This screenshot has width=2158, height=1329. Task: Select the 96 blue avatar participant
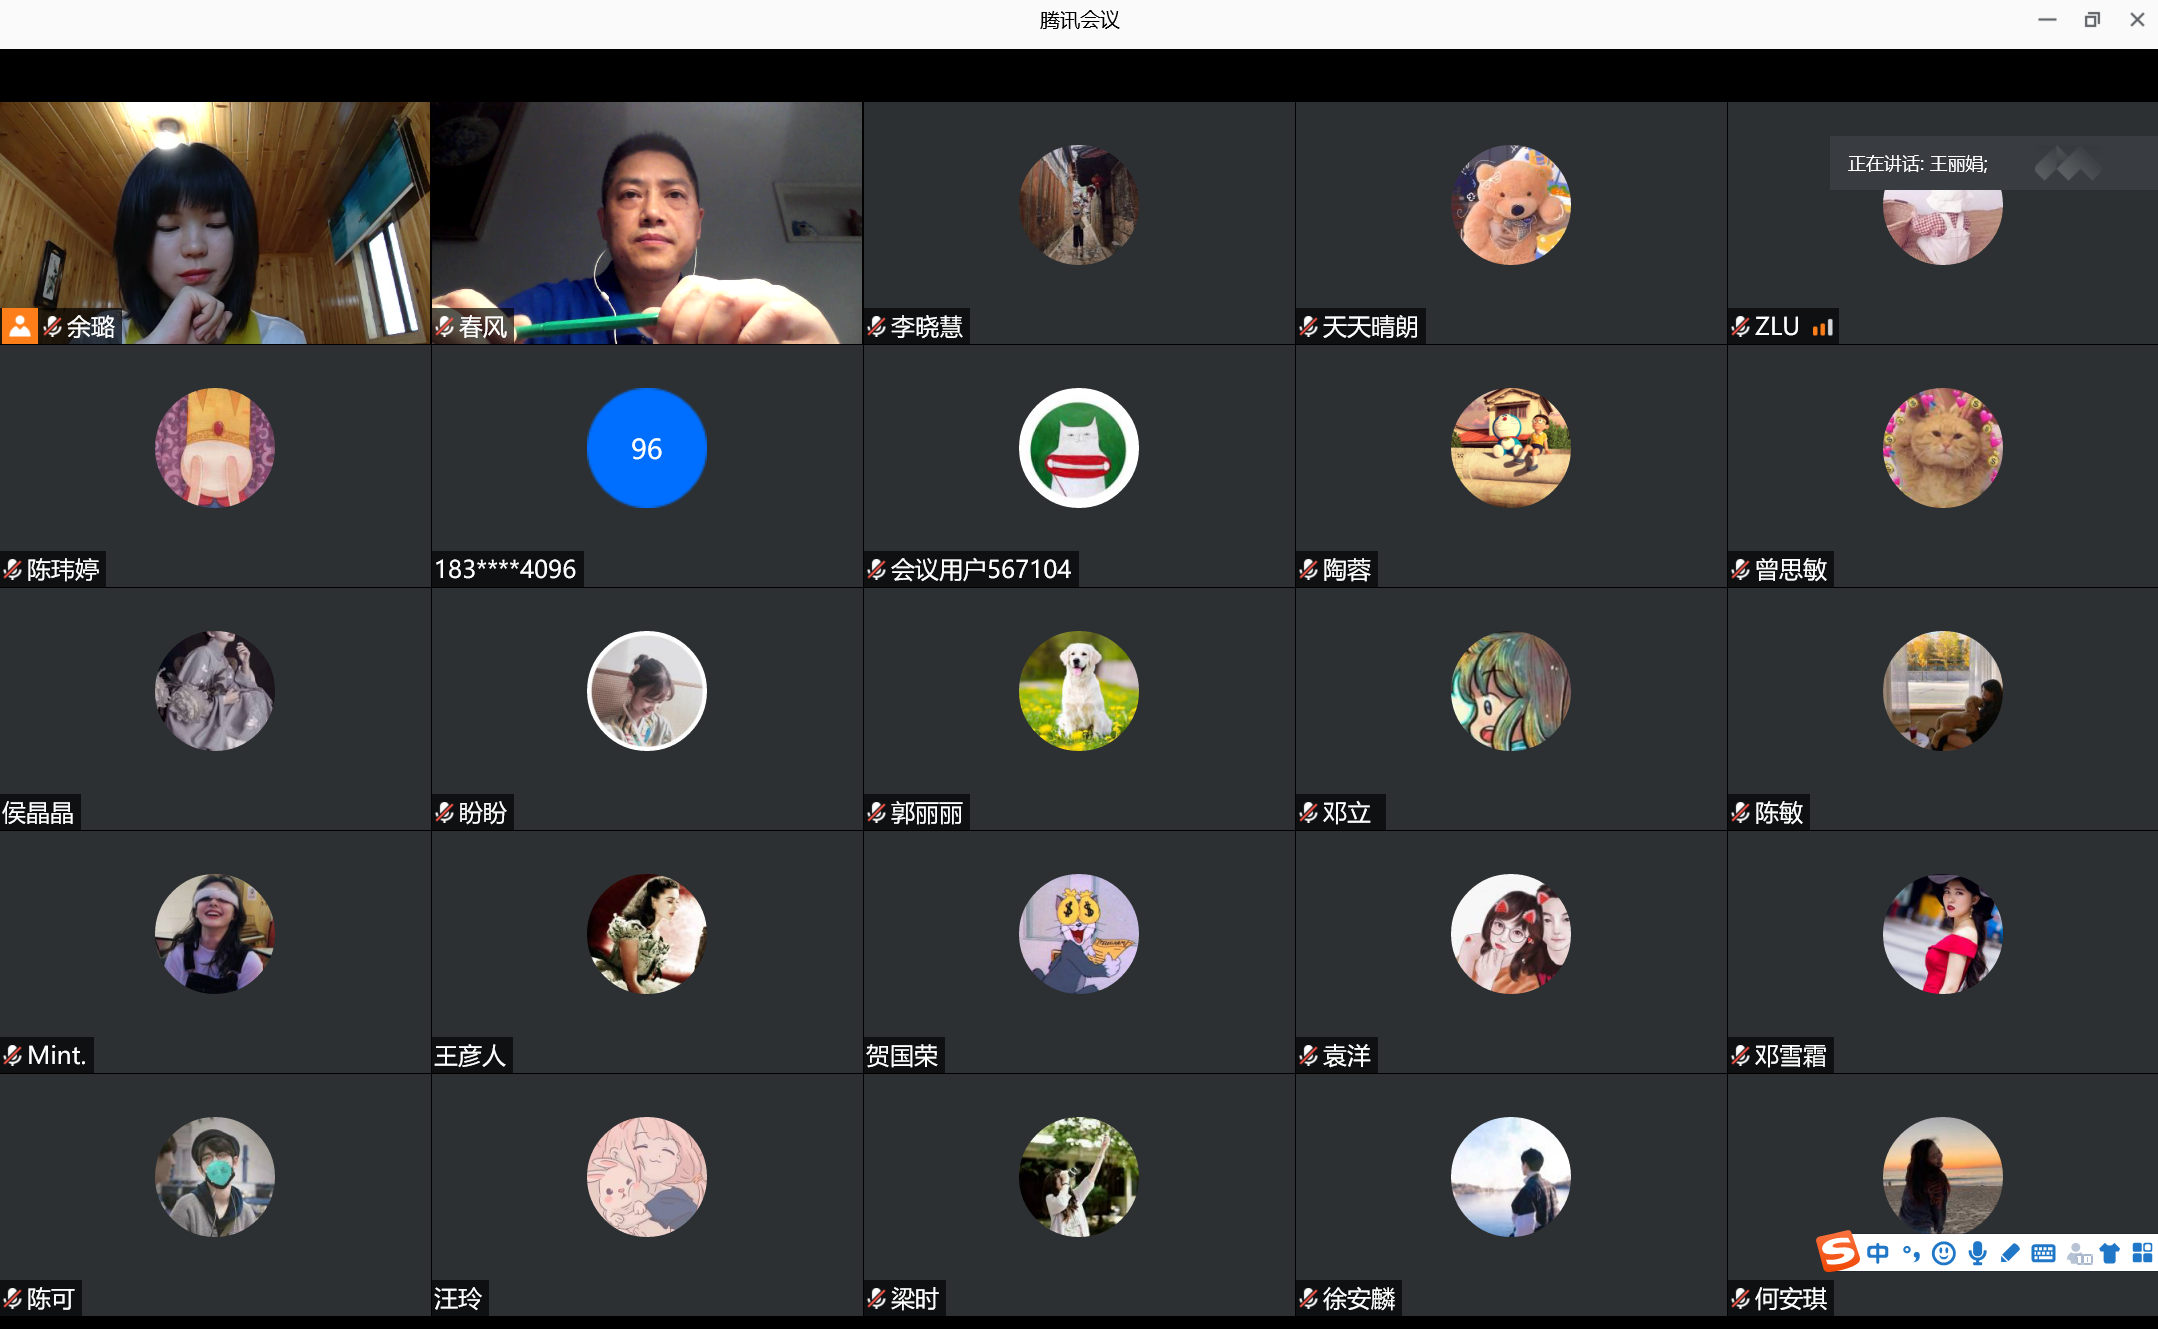pyautogui.click(x=646, y=448)
